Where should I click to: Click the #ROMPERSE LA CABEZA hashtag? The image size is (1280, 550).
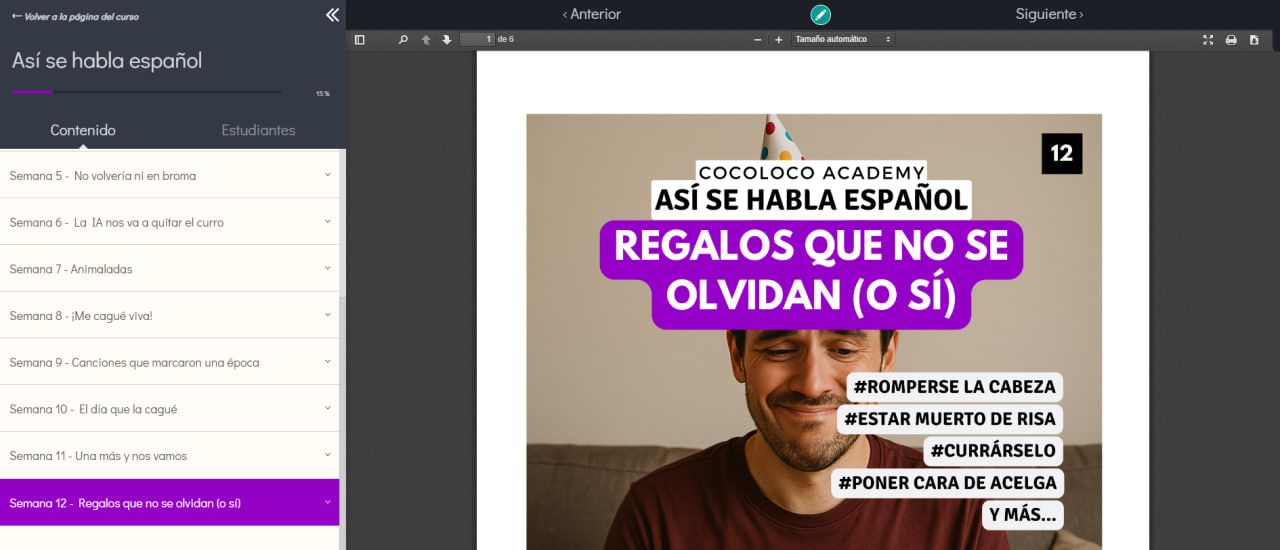point(954,387)
